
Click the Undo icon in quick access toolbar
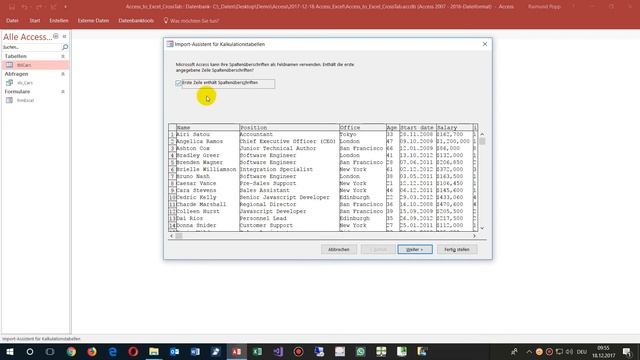tap(24, 7)
